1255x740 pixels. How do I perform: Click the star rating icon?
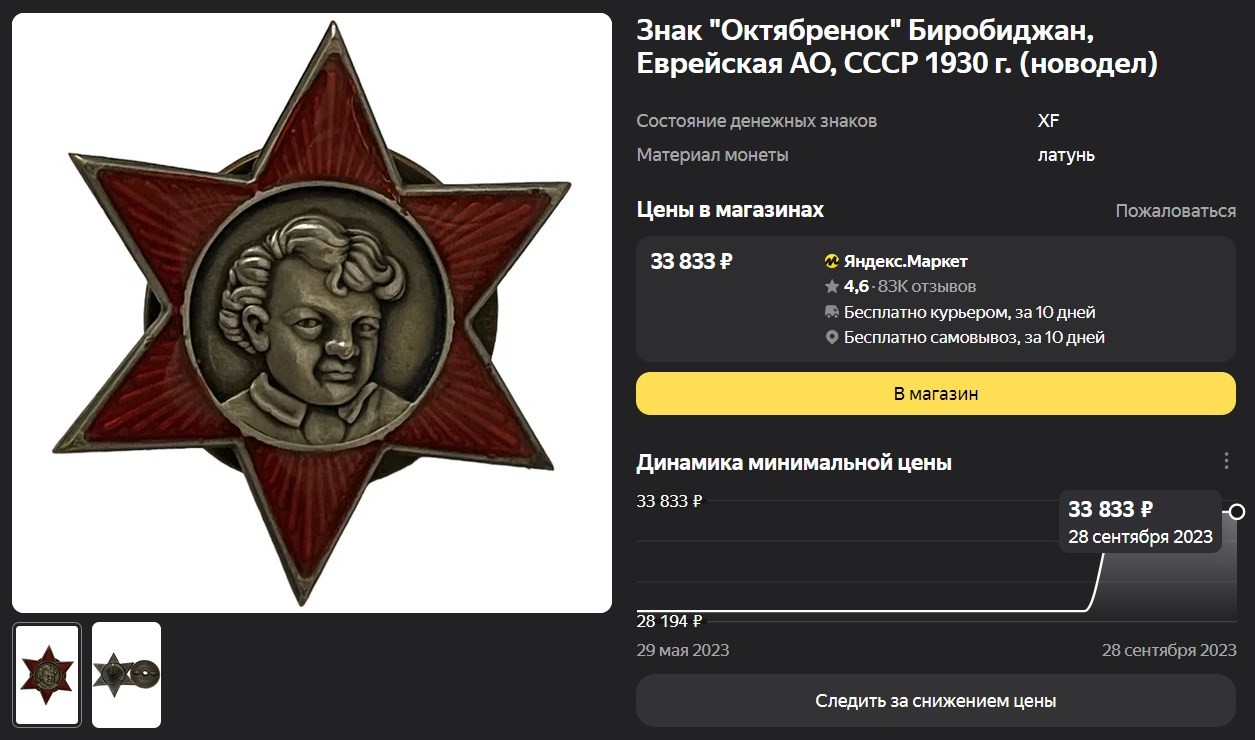coord(831,287)
